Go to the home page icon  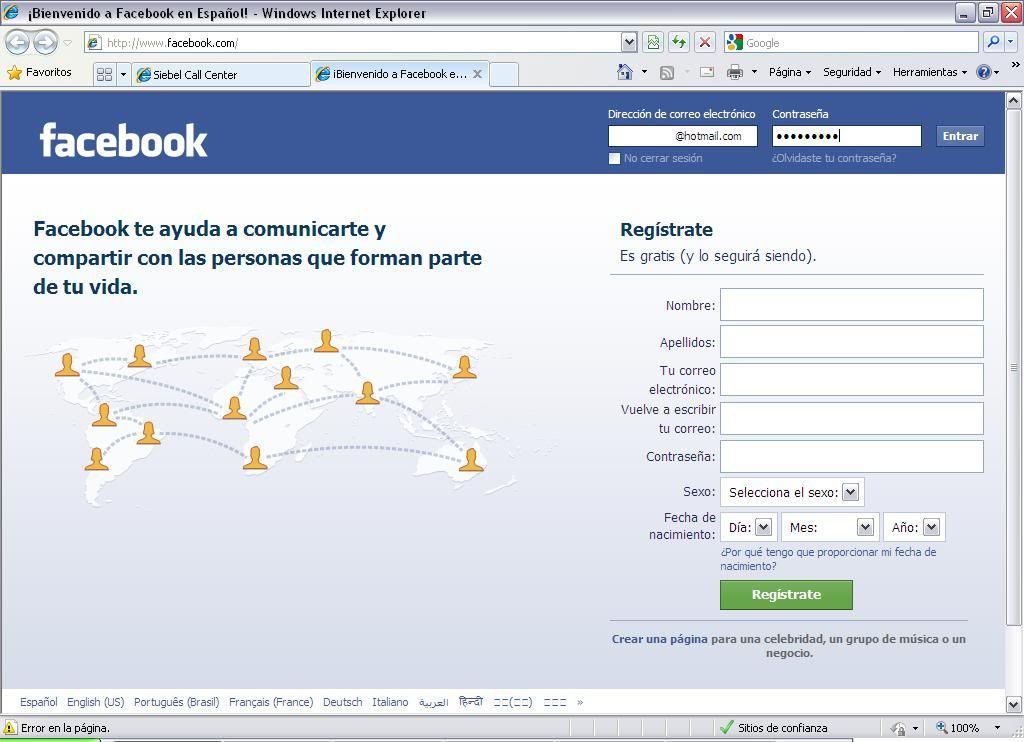(x=625, y=72)
